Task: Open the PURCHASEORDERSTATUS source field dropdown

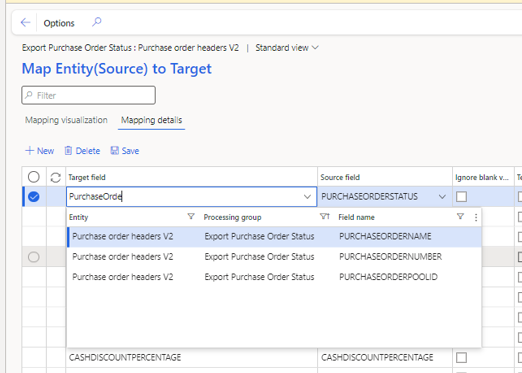Action: click(x=442, y=197)
